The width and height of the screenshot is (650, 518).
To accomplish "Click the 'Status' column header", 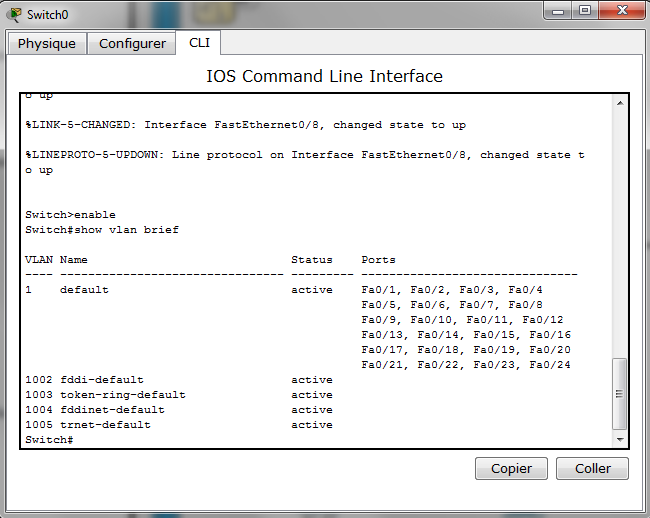I will point(312,260).
